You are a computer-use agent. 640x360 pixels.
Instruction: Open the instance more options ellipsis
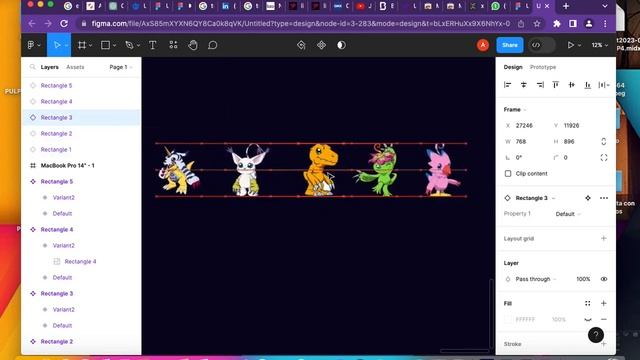[x=604, y=198]
